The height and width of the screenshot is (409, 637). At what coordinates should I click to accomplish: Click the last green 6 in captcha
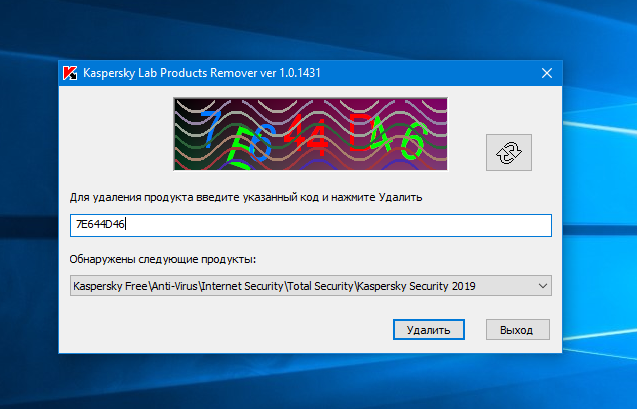coord(414,141)
